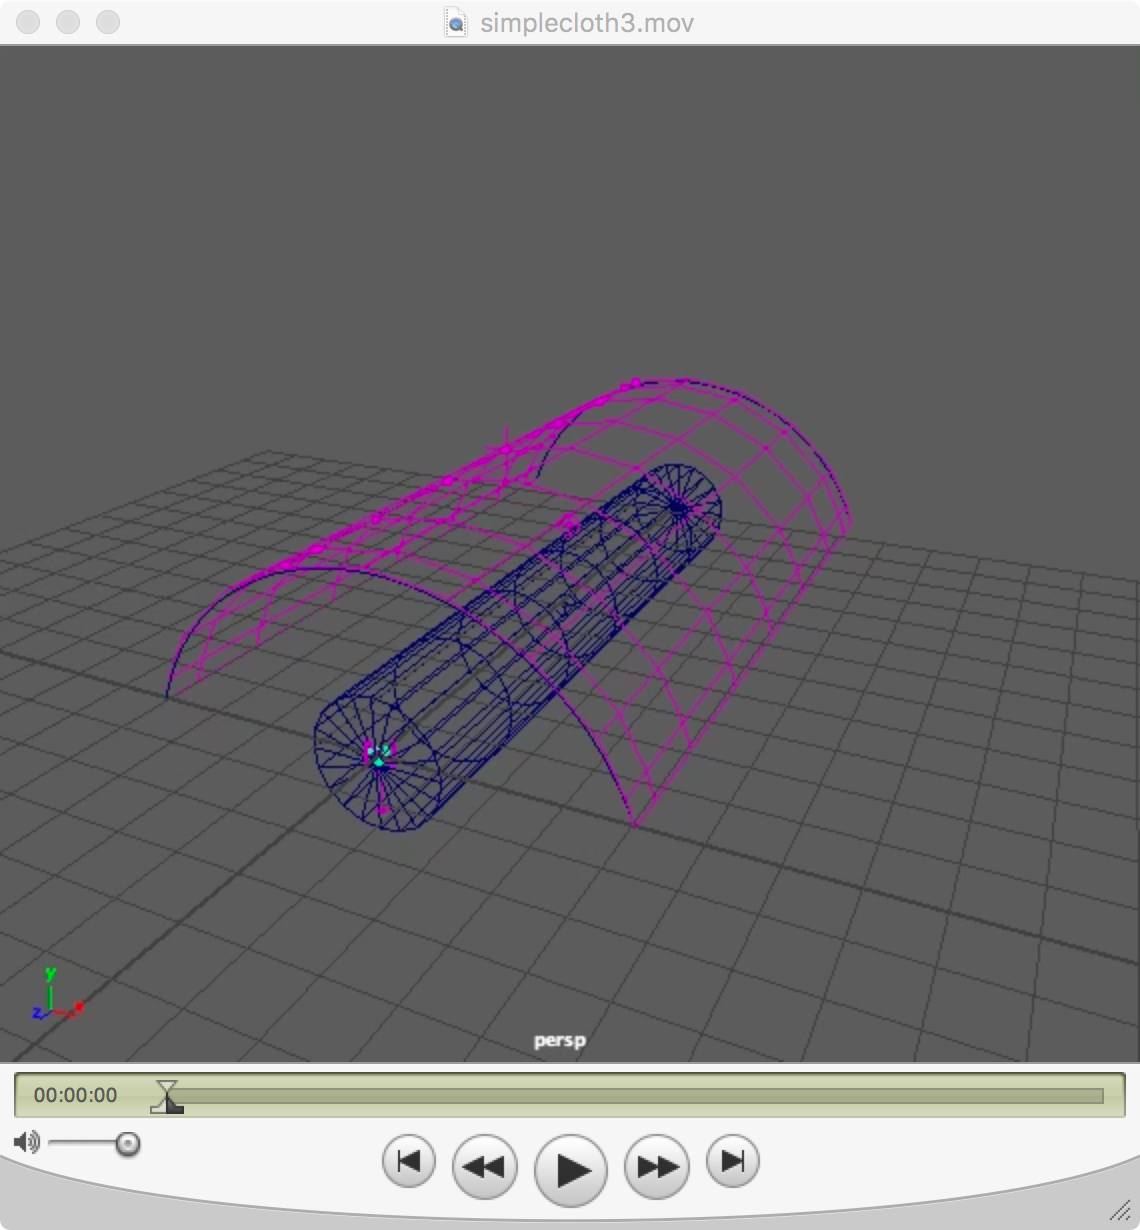Click the simplecloth3.mov window title text
Screen dimensions: 1140x1230
click(586, 23)
